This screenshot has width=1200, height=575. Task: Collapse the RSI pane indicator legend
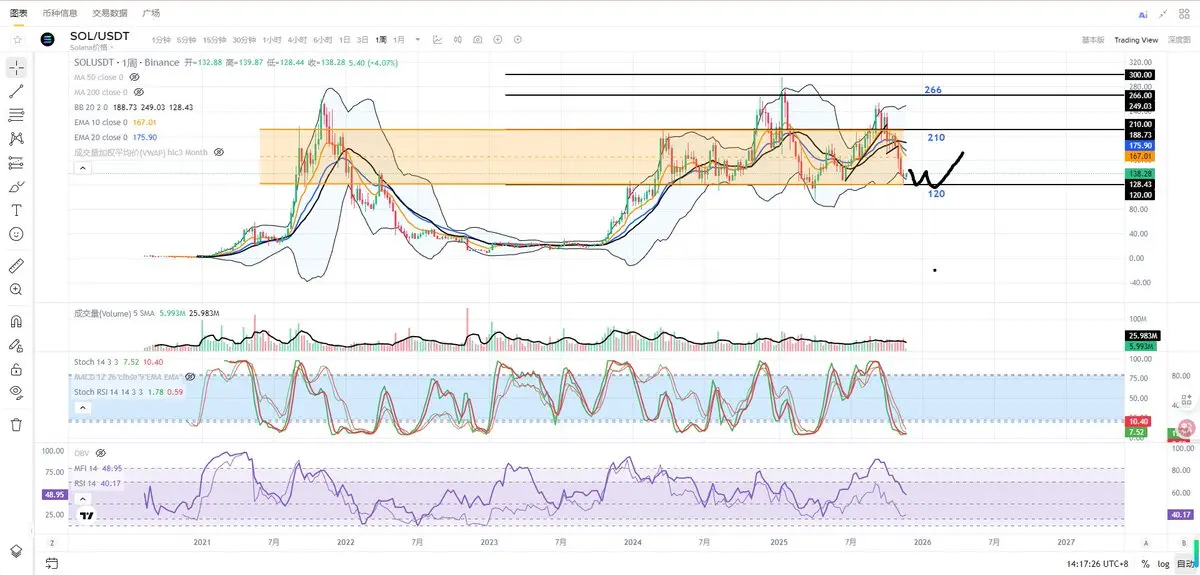pos(82,499)
